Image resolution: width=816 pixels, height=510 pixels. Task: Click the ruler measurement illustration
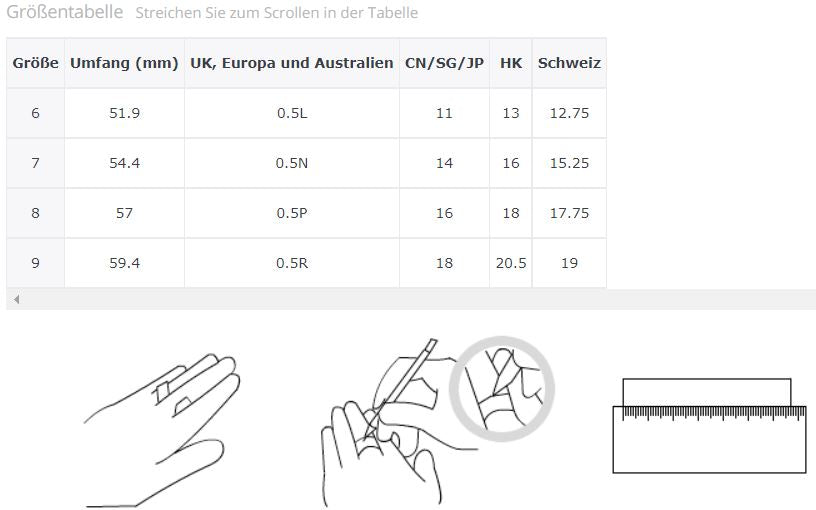coord(708,425)
